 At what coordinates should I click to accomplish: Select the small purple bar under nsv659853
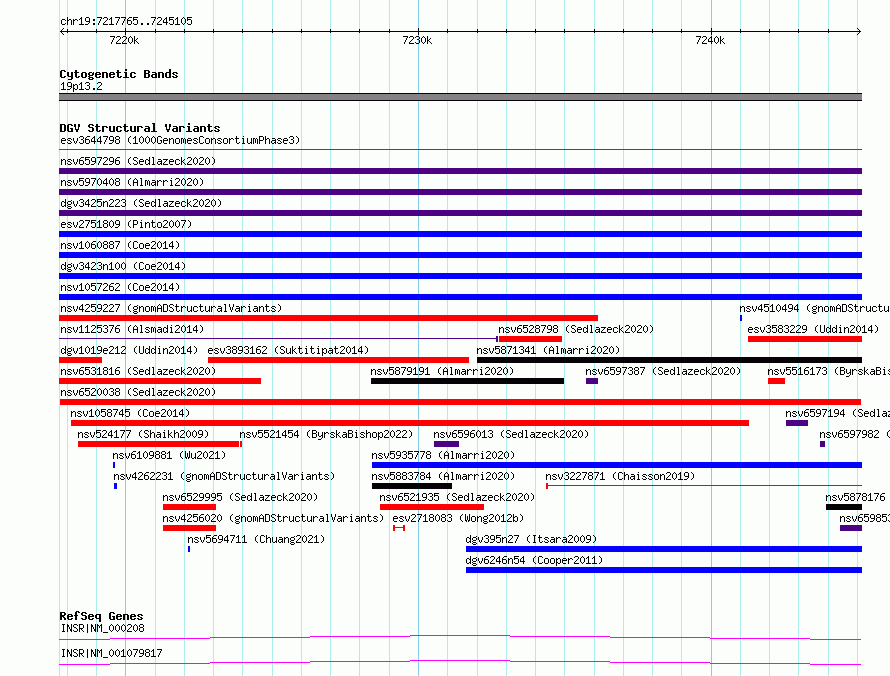pyautogui.click(x=851, y=528)
